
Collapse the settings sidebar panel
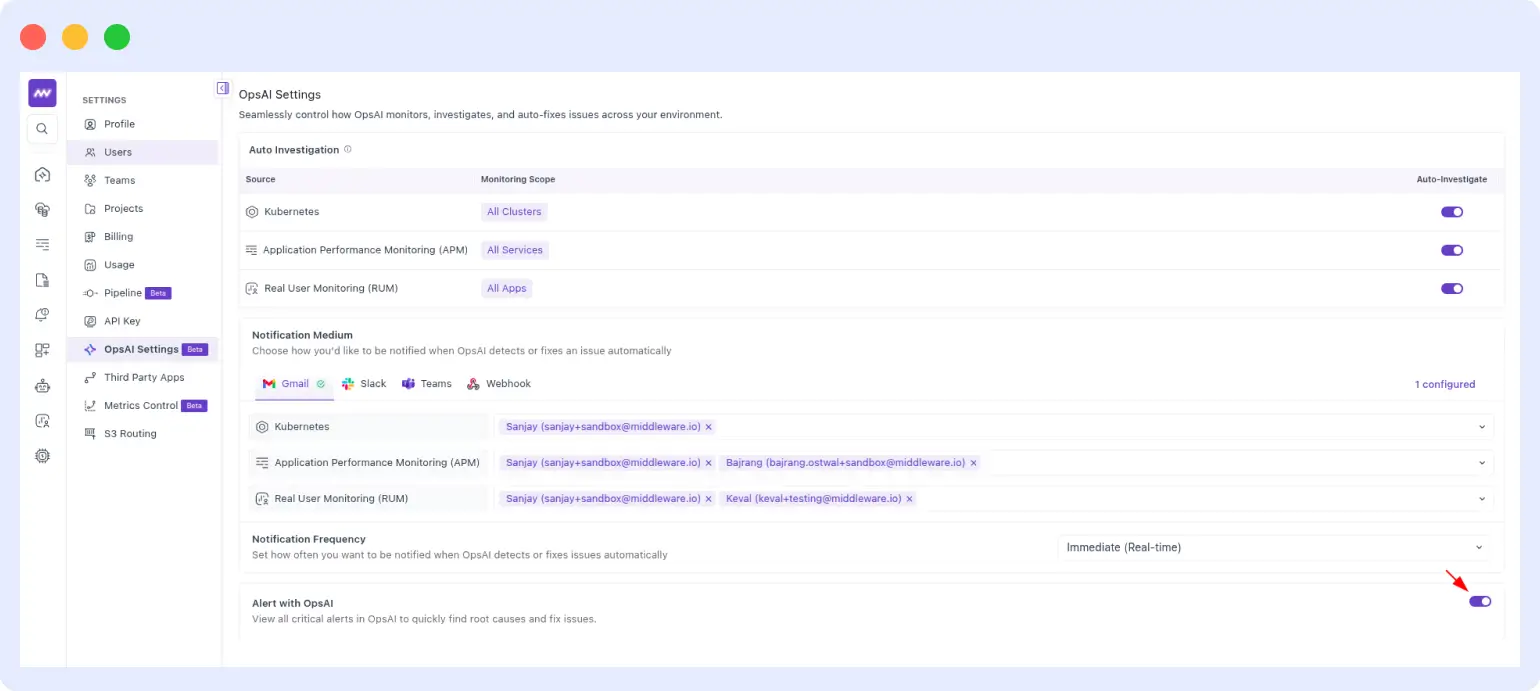(223, 88)
